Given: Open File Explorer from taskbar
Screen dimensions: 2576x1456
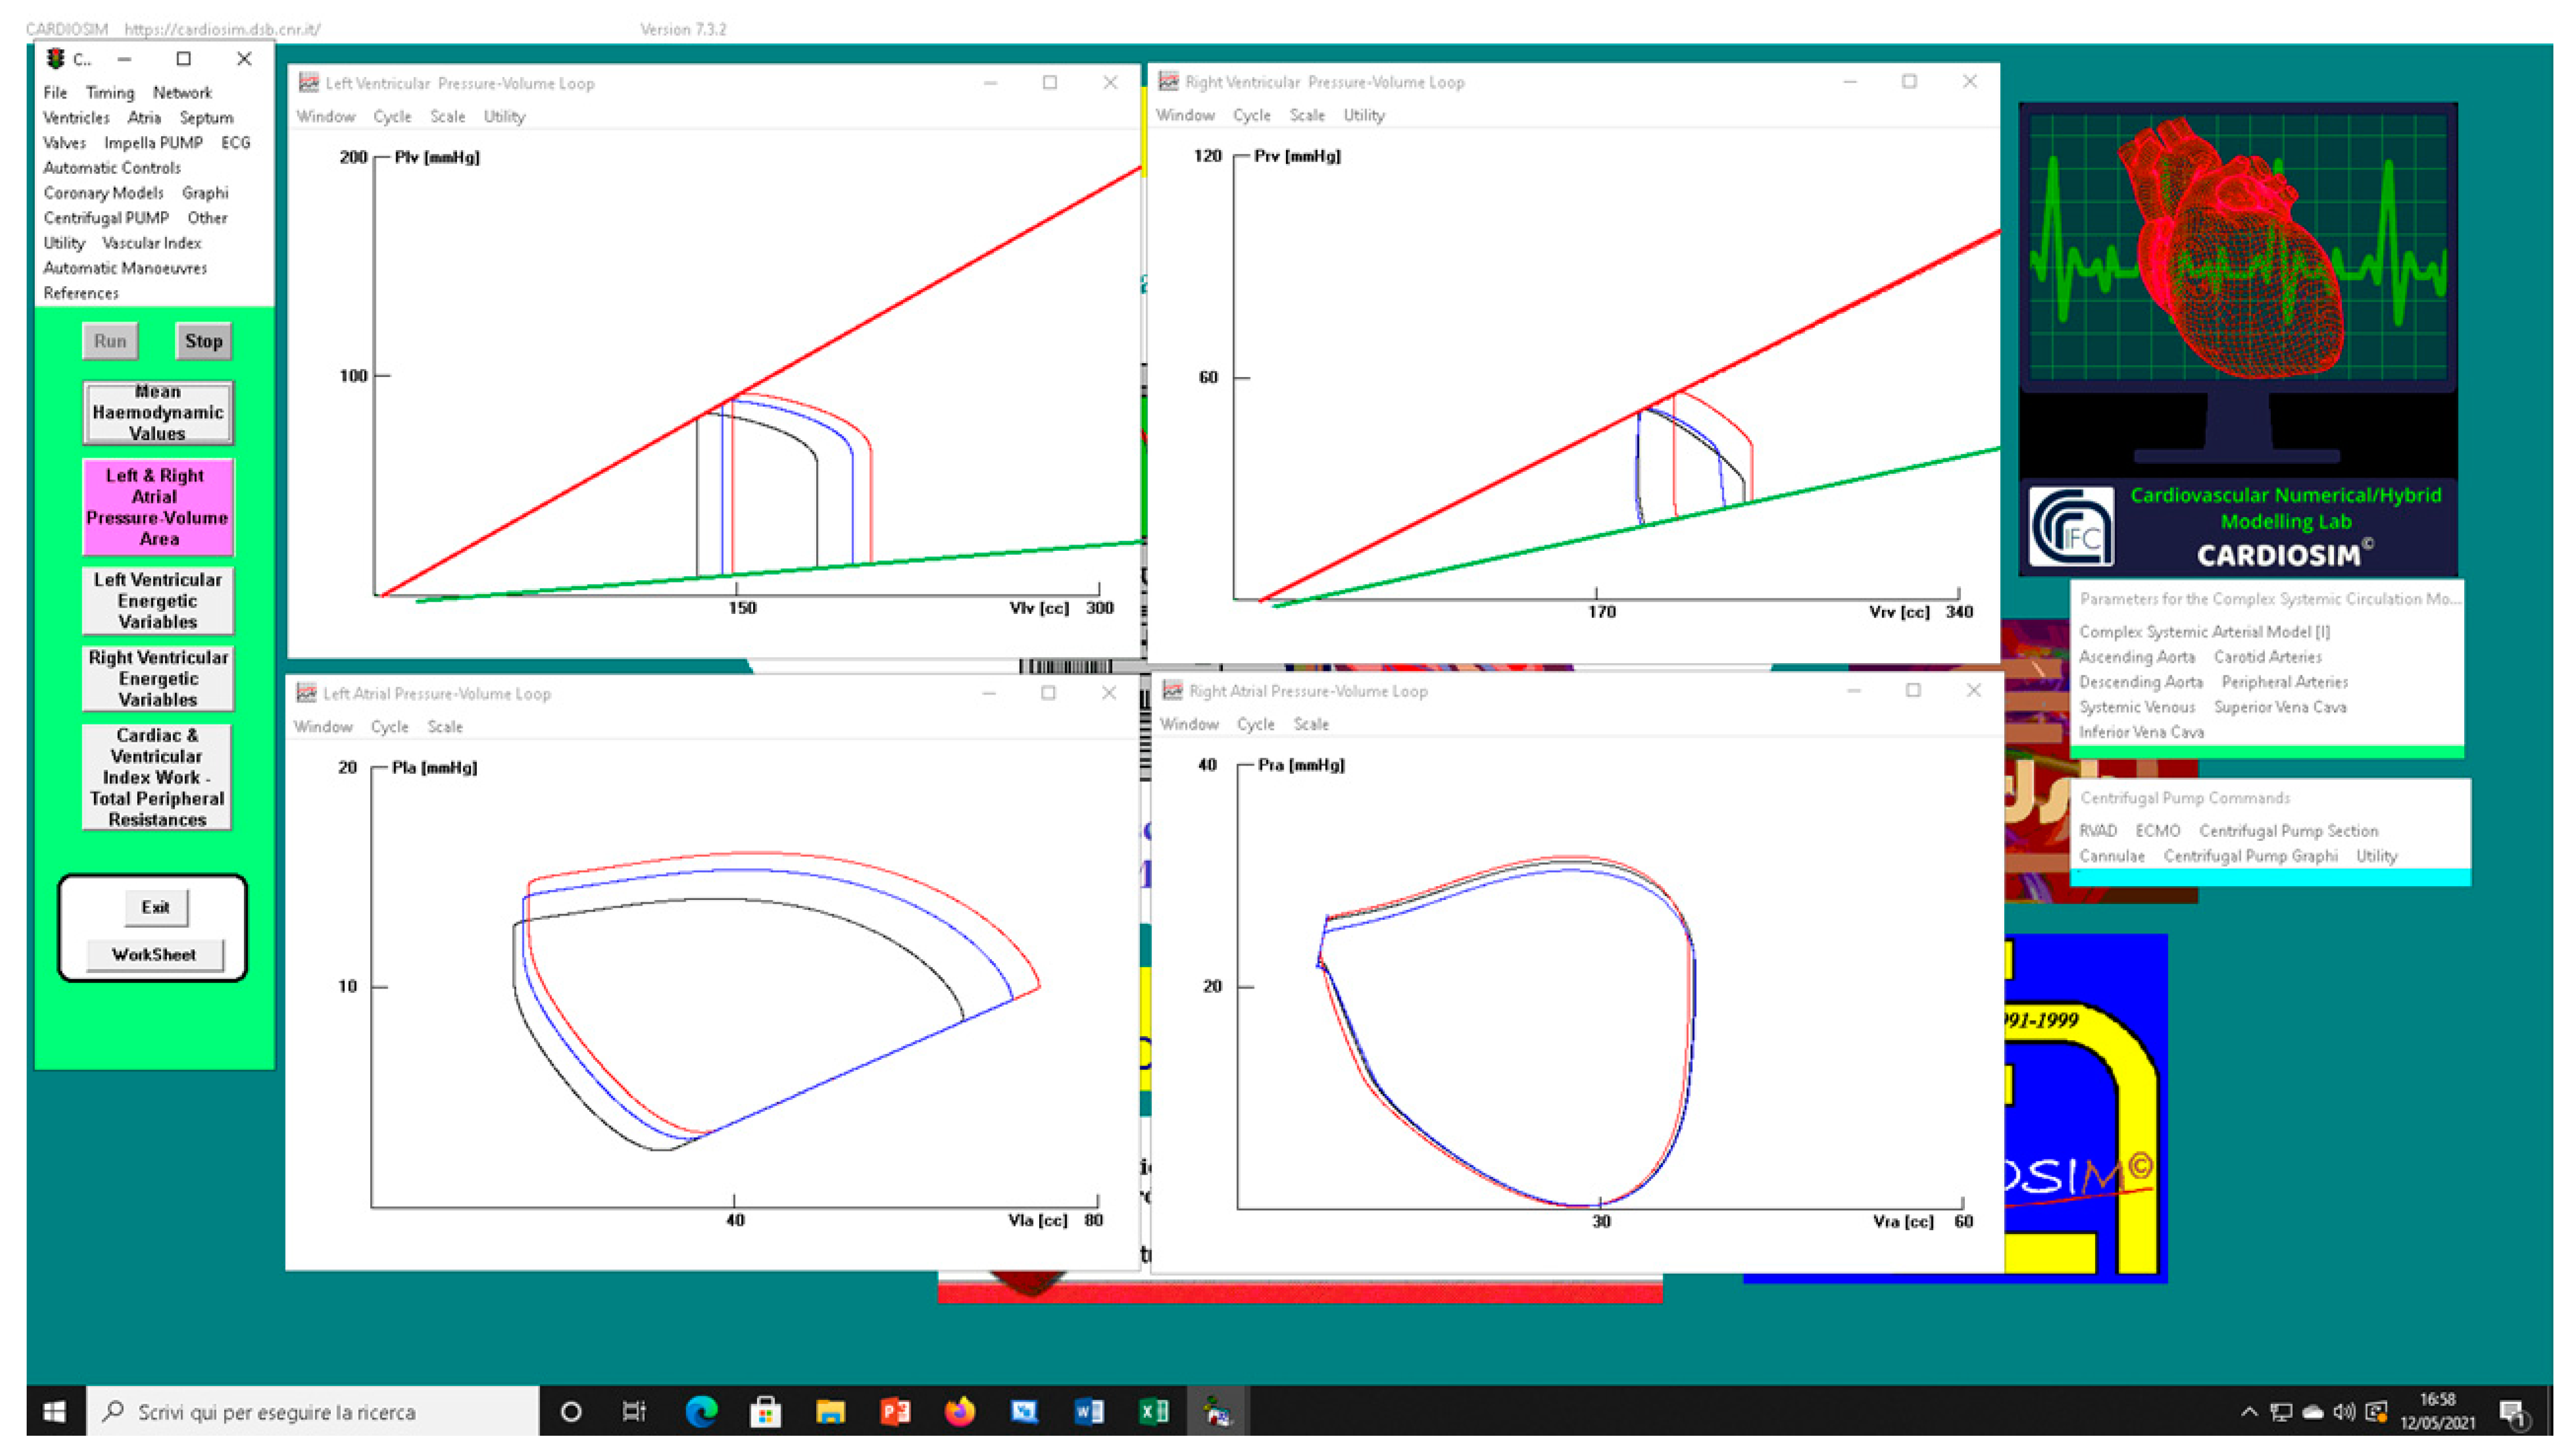Looking at the screenshot, I should (830, 1411).
